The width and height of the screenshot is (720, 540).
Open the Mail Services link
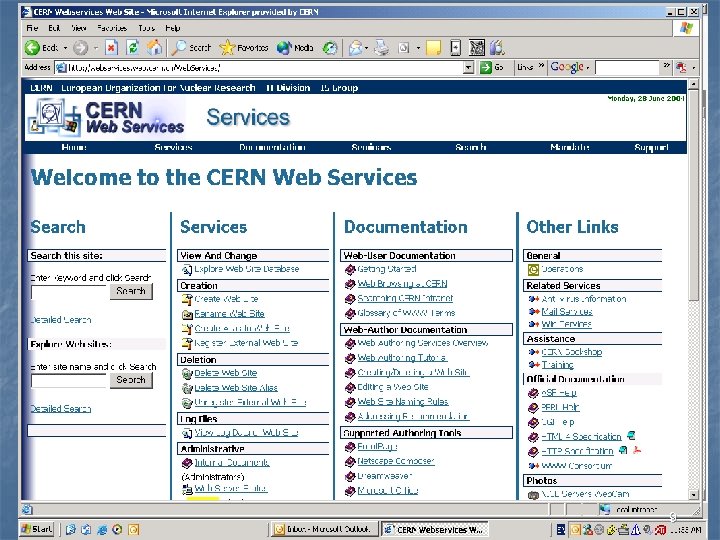click(567, 312)
